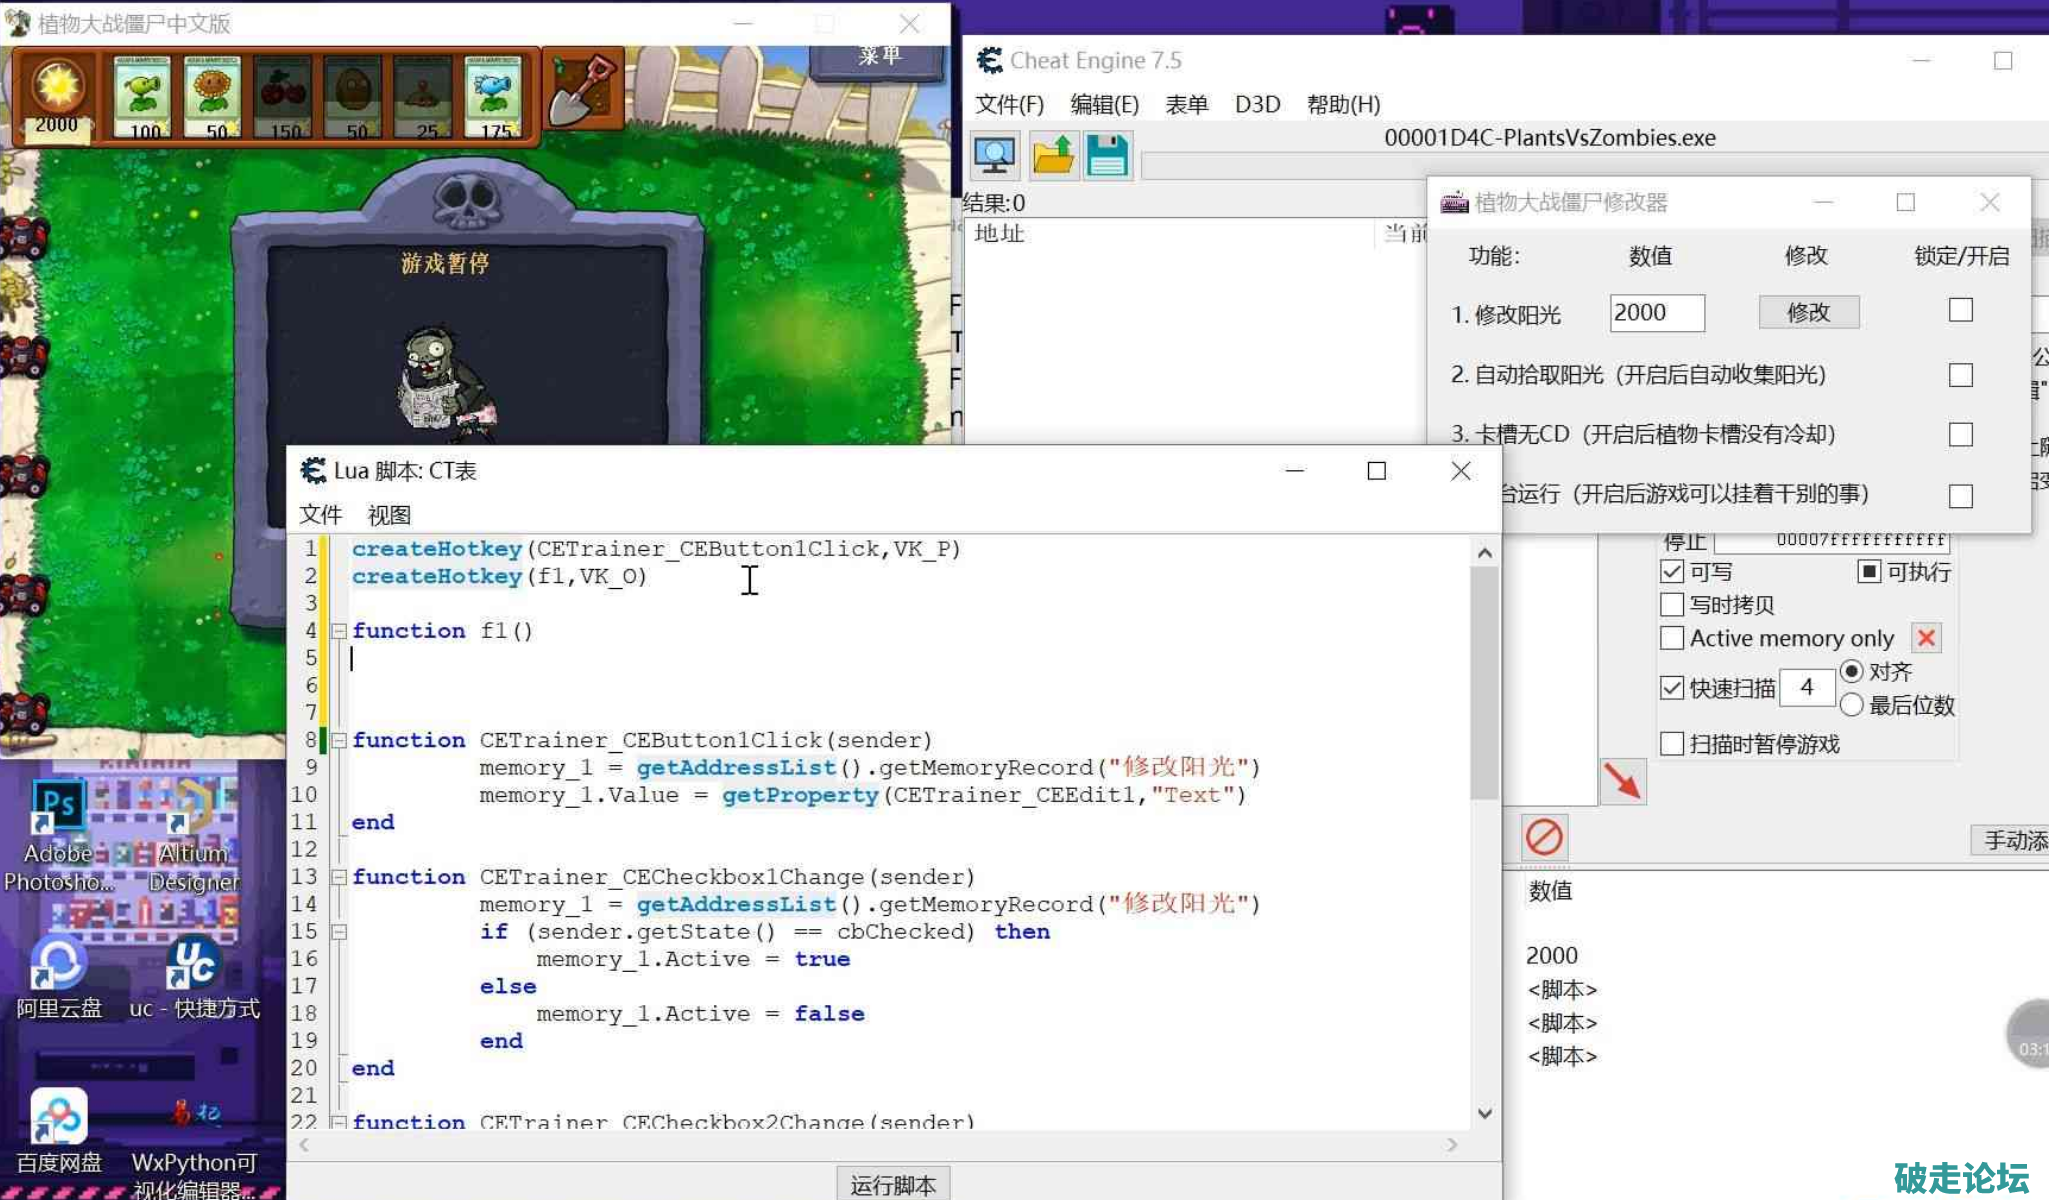Viewport: 2049px width, 1200px height.
Task: Select the shovel tool in game
Action: pos(583,90)
